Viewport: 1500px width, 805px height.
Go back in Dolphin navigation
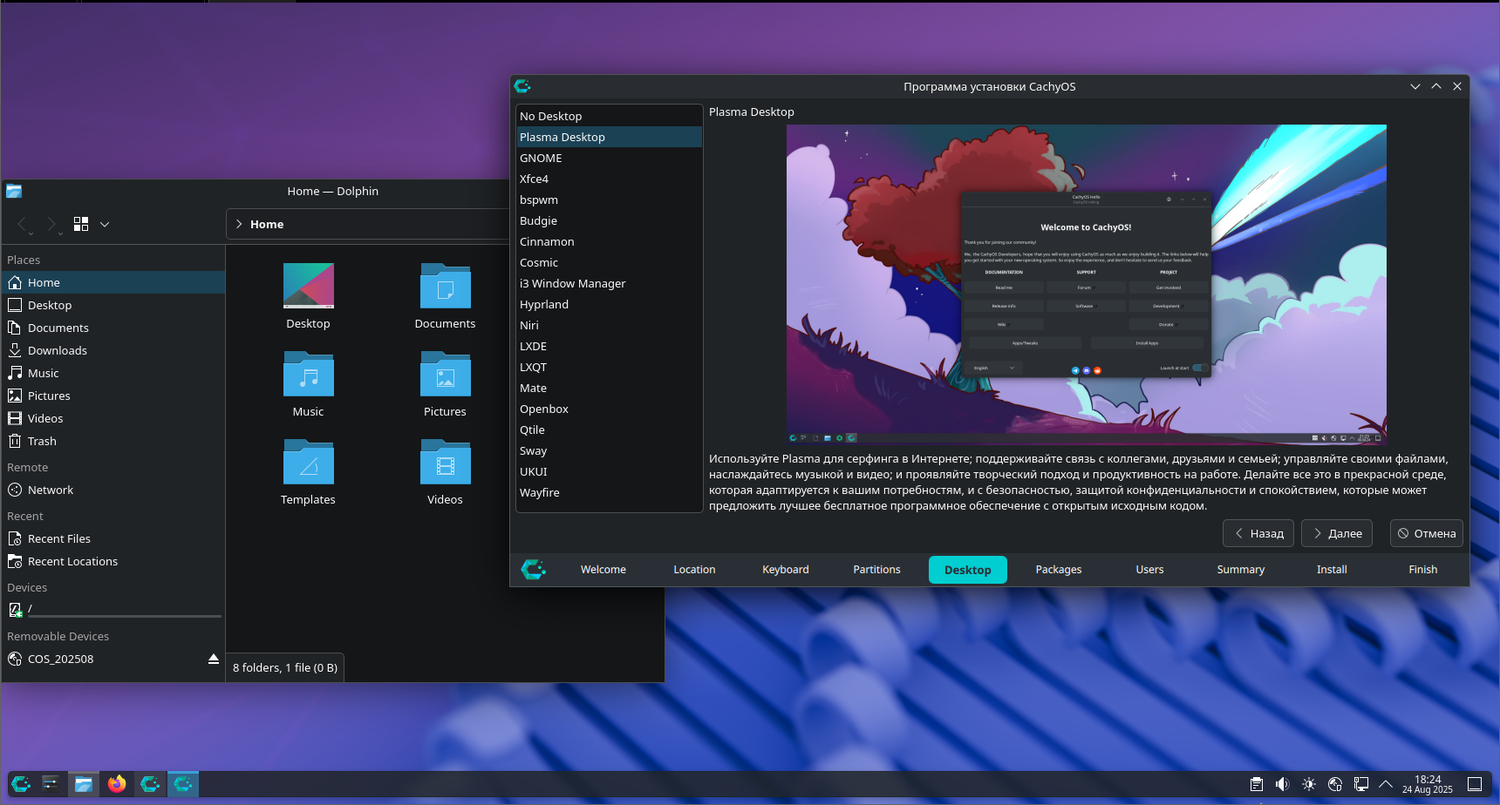[x=24, y=224]
